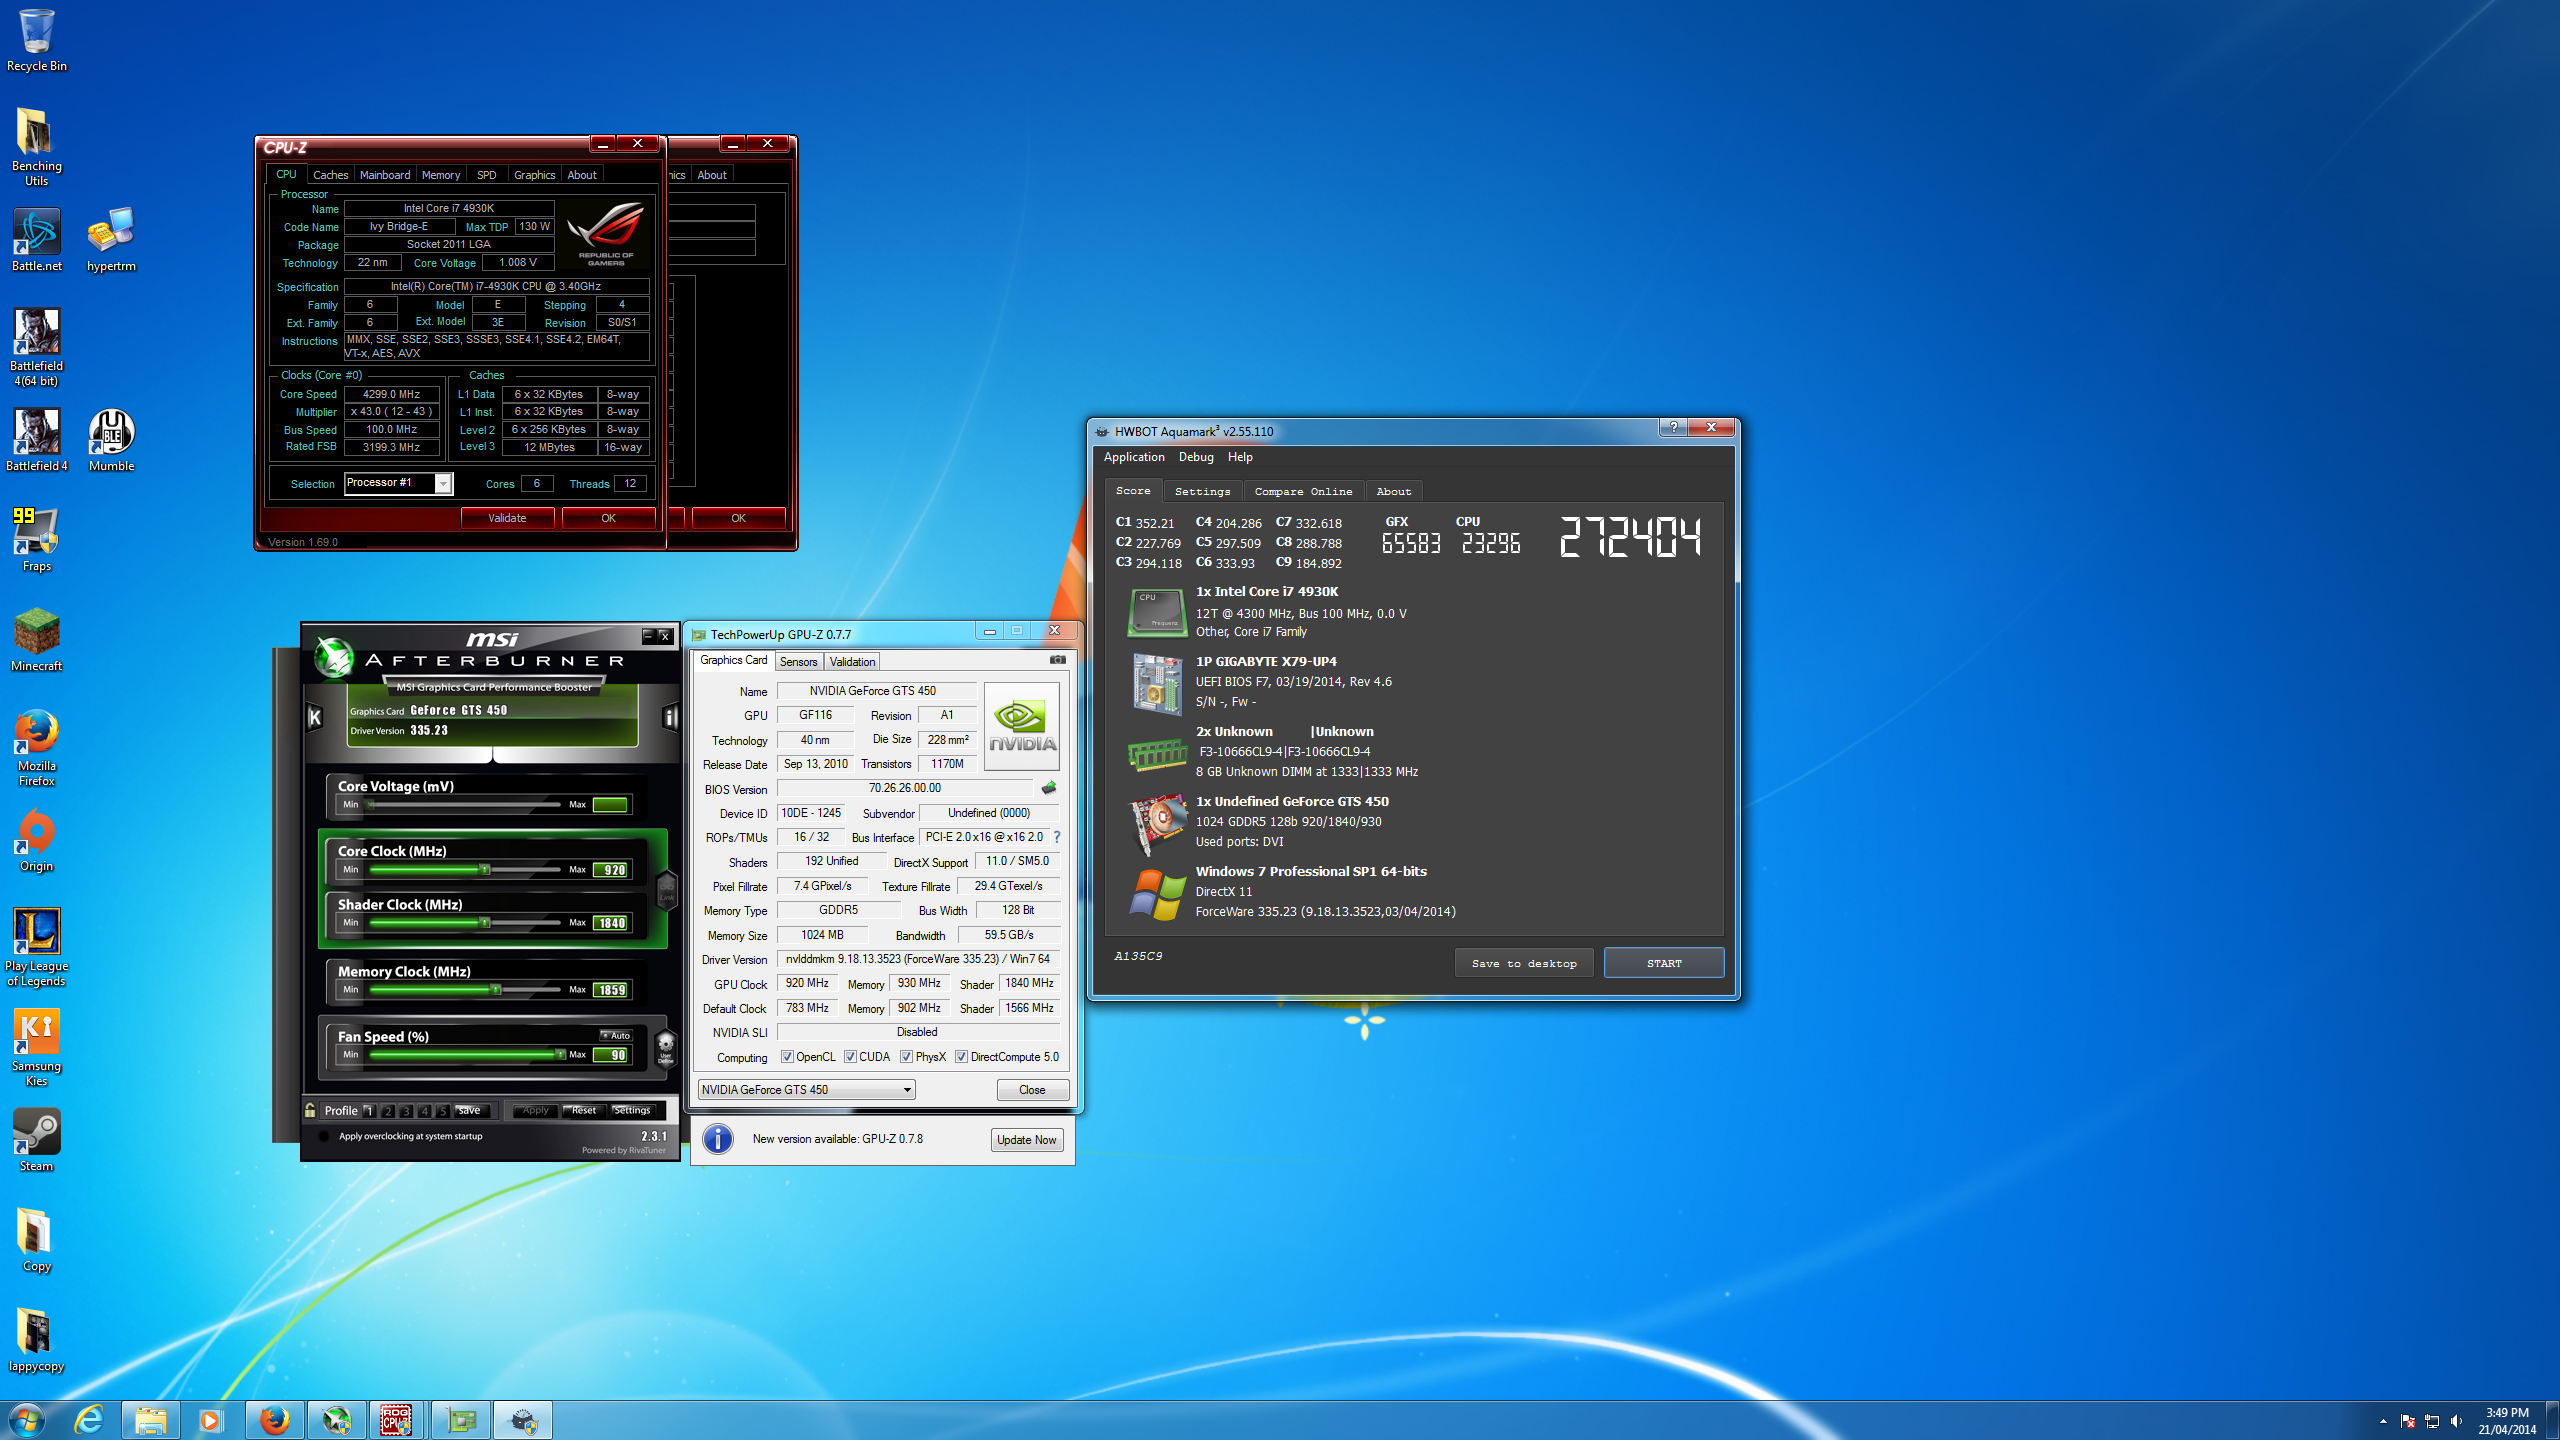2560x1440 pixels.
Task: Click the ROG CPU-Z taskbar icon
Action: tap(396, 1420)
